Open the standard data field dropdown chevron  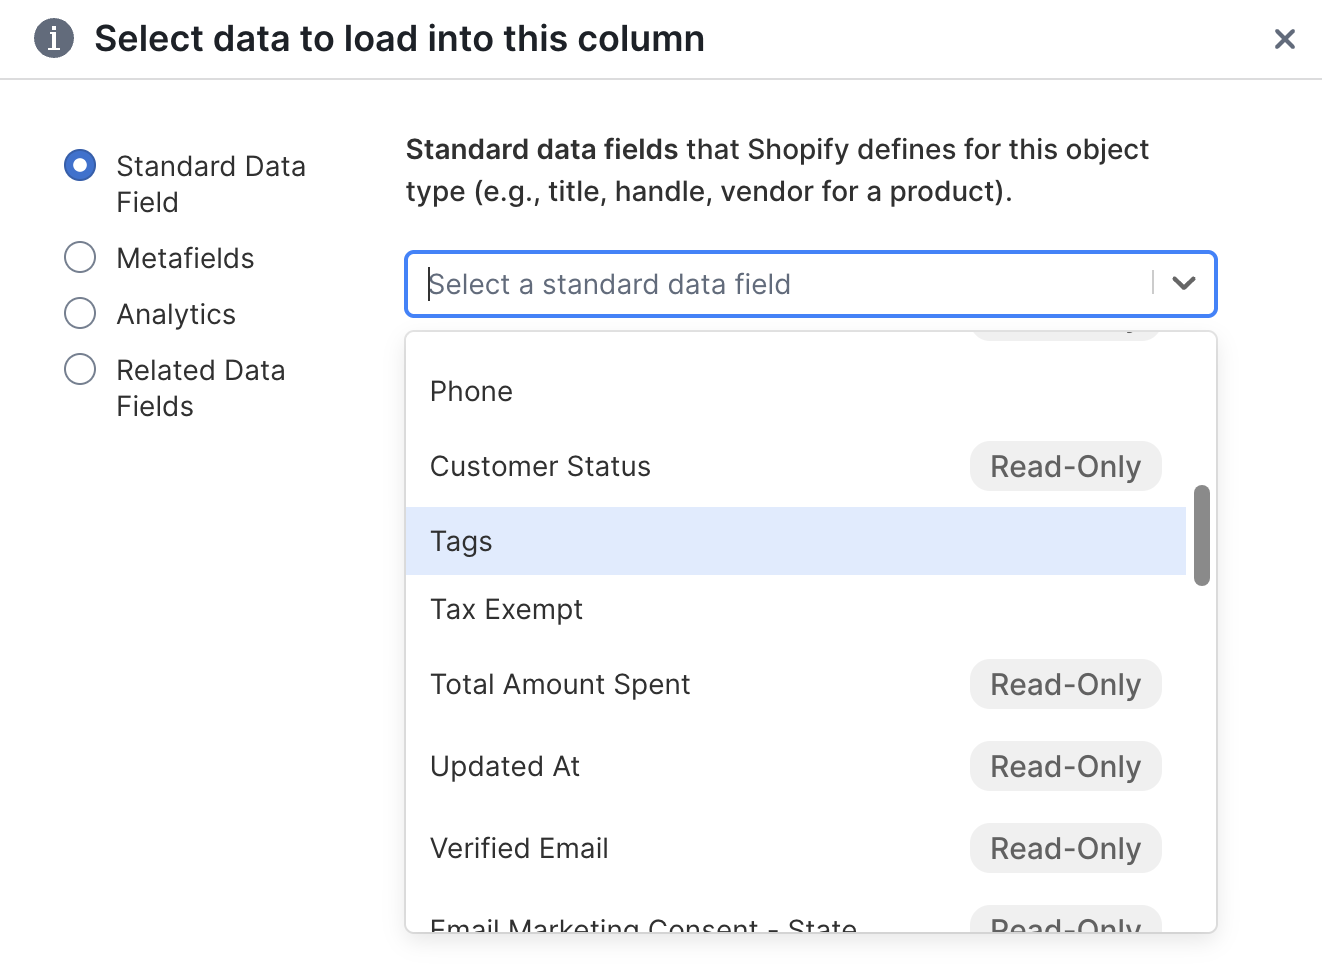click(x=1184, y=284)
